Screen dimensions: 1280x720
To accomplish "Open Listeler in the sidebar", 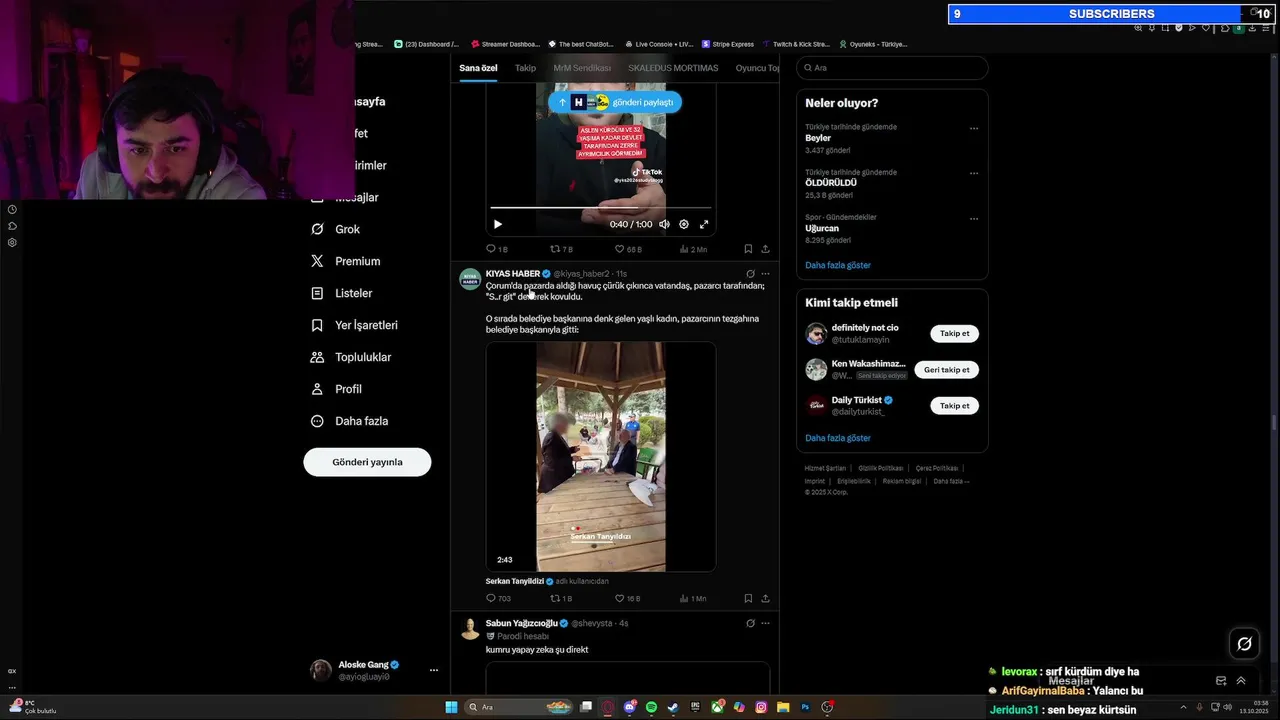I will point(341,293).
